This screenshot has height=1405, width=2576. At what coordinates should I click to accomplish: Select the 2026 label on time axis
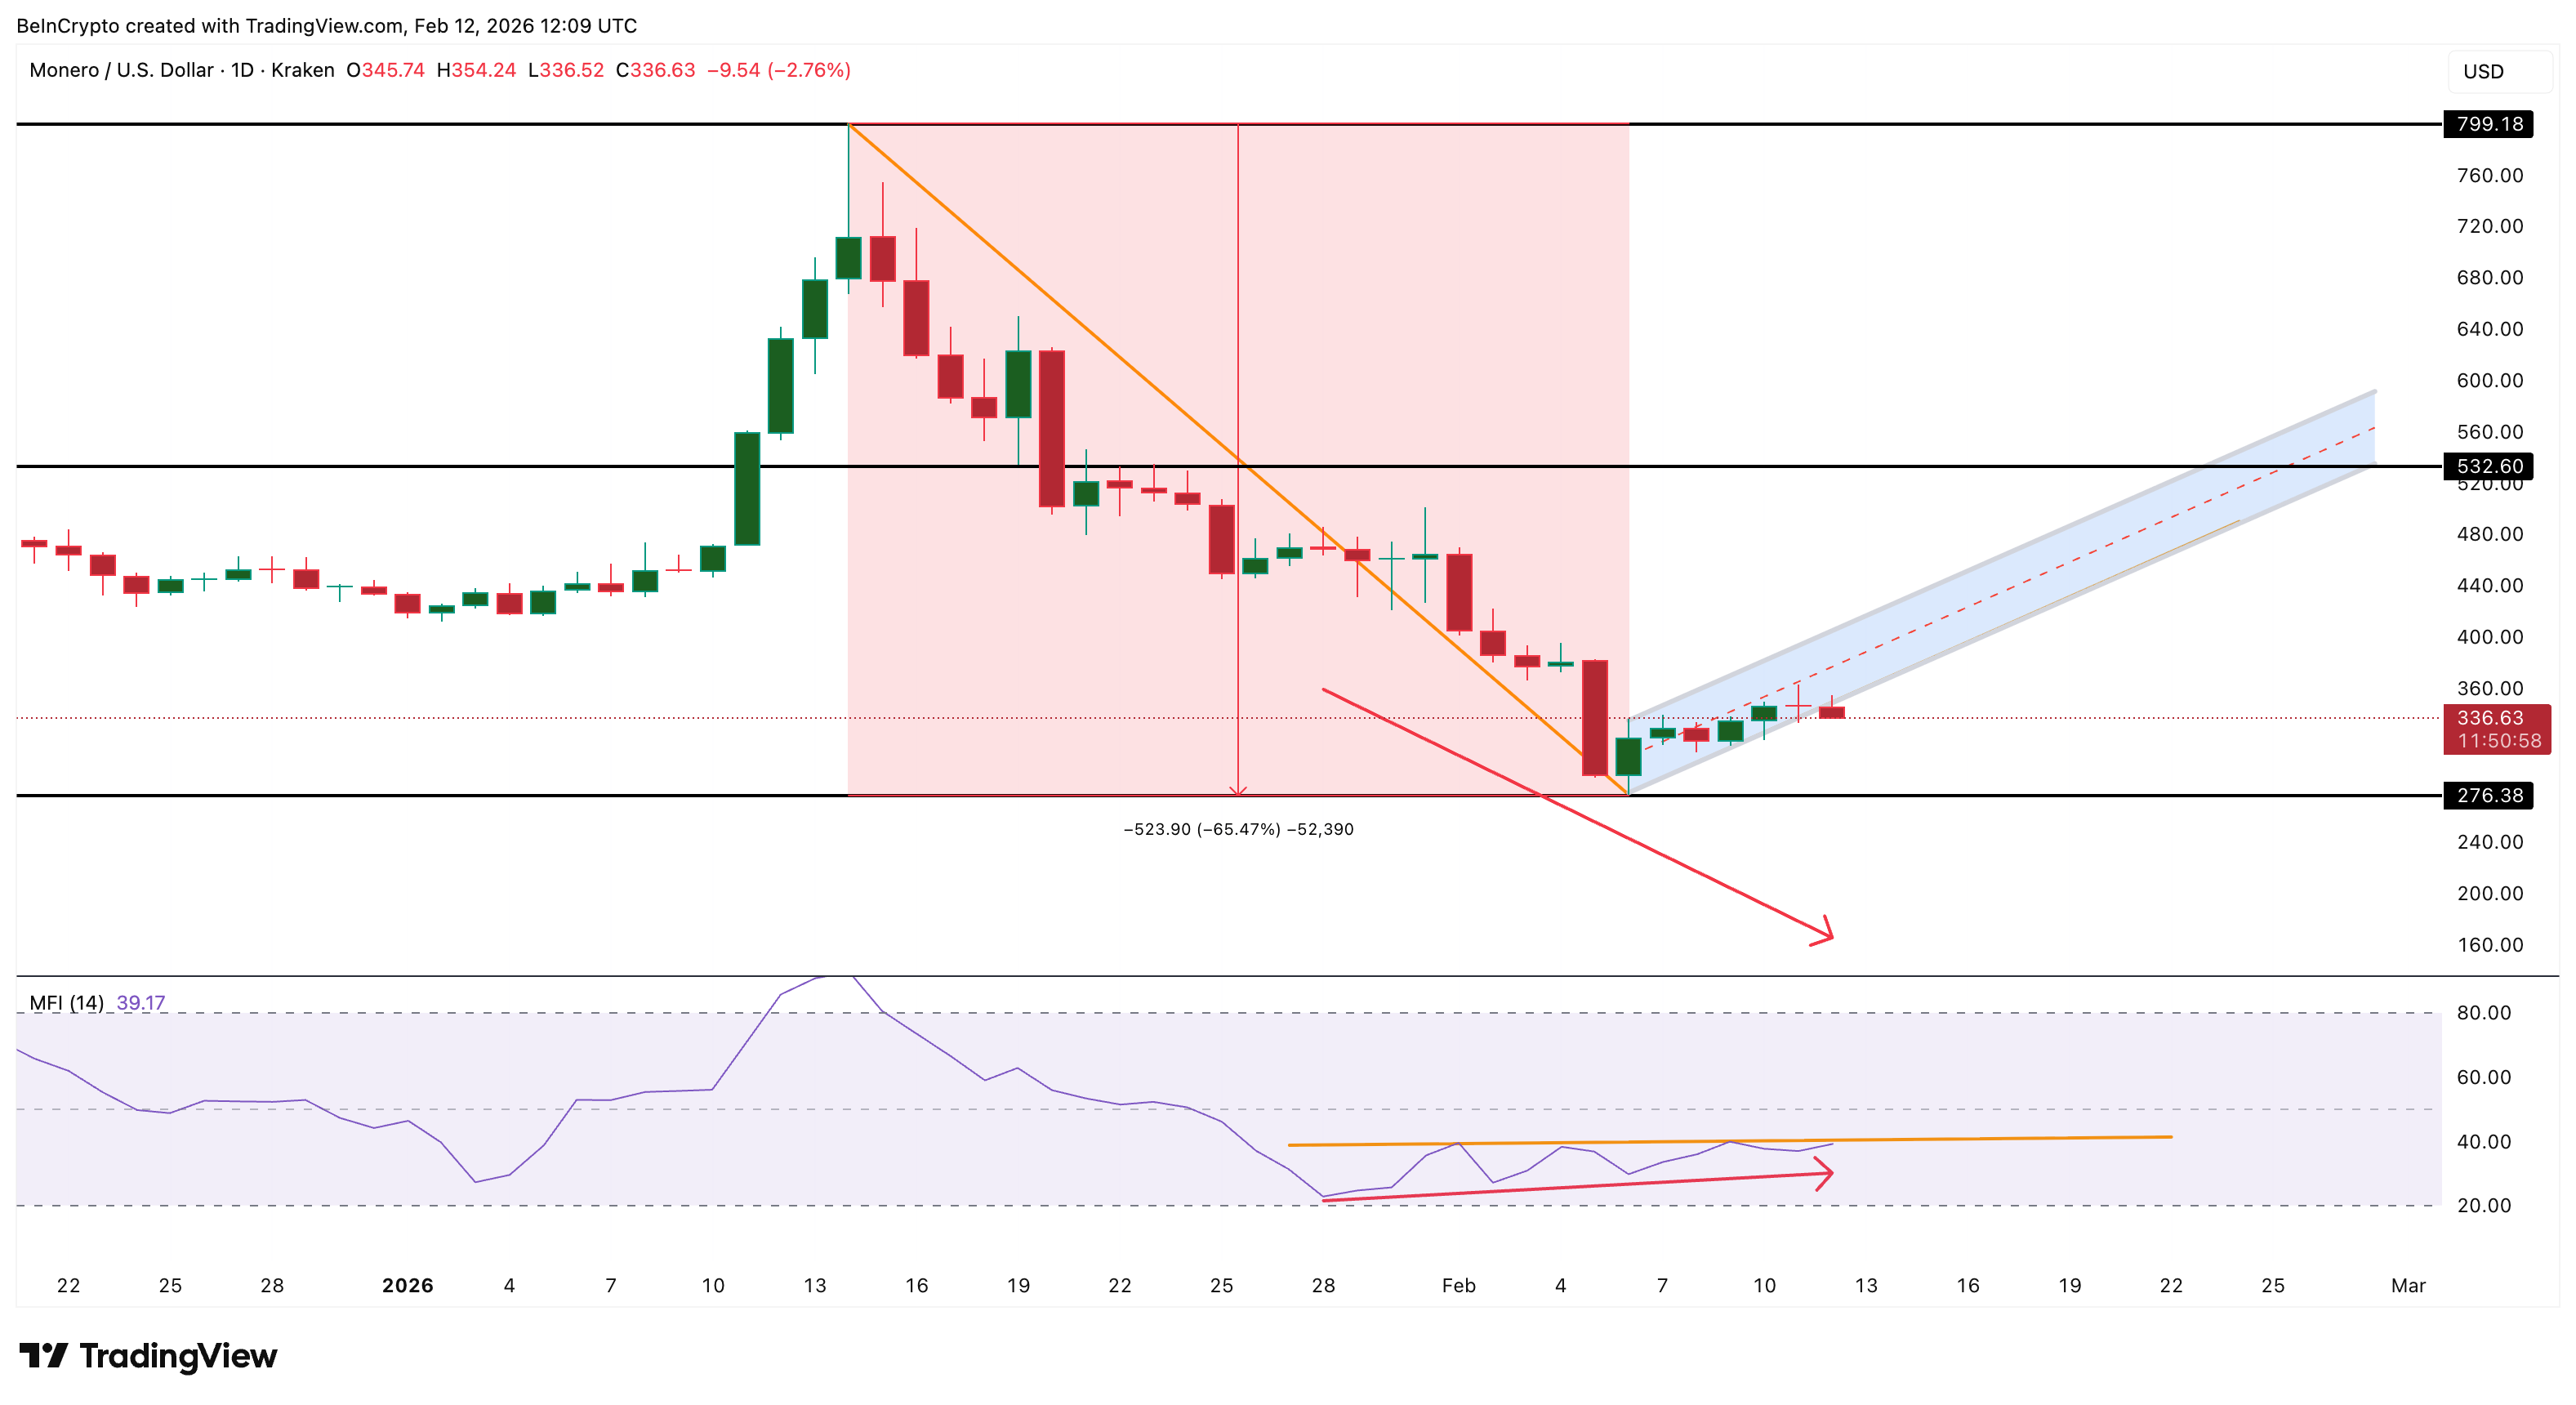408,1286
